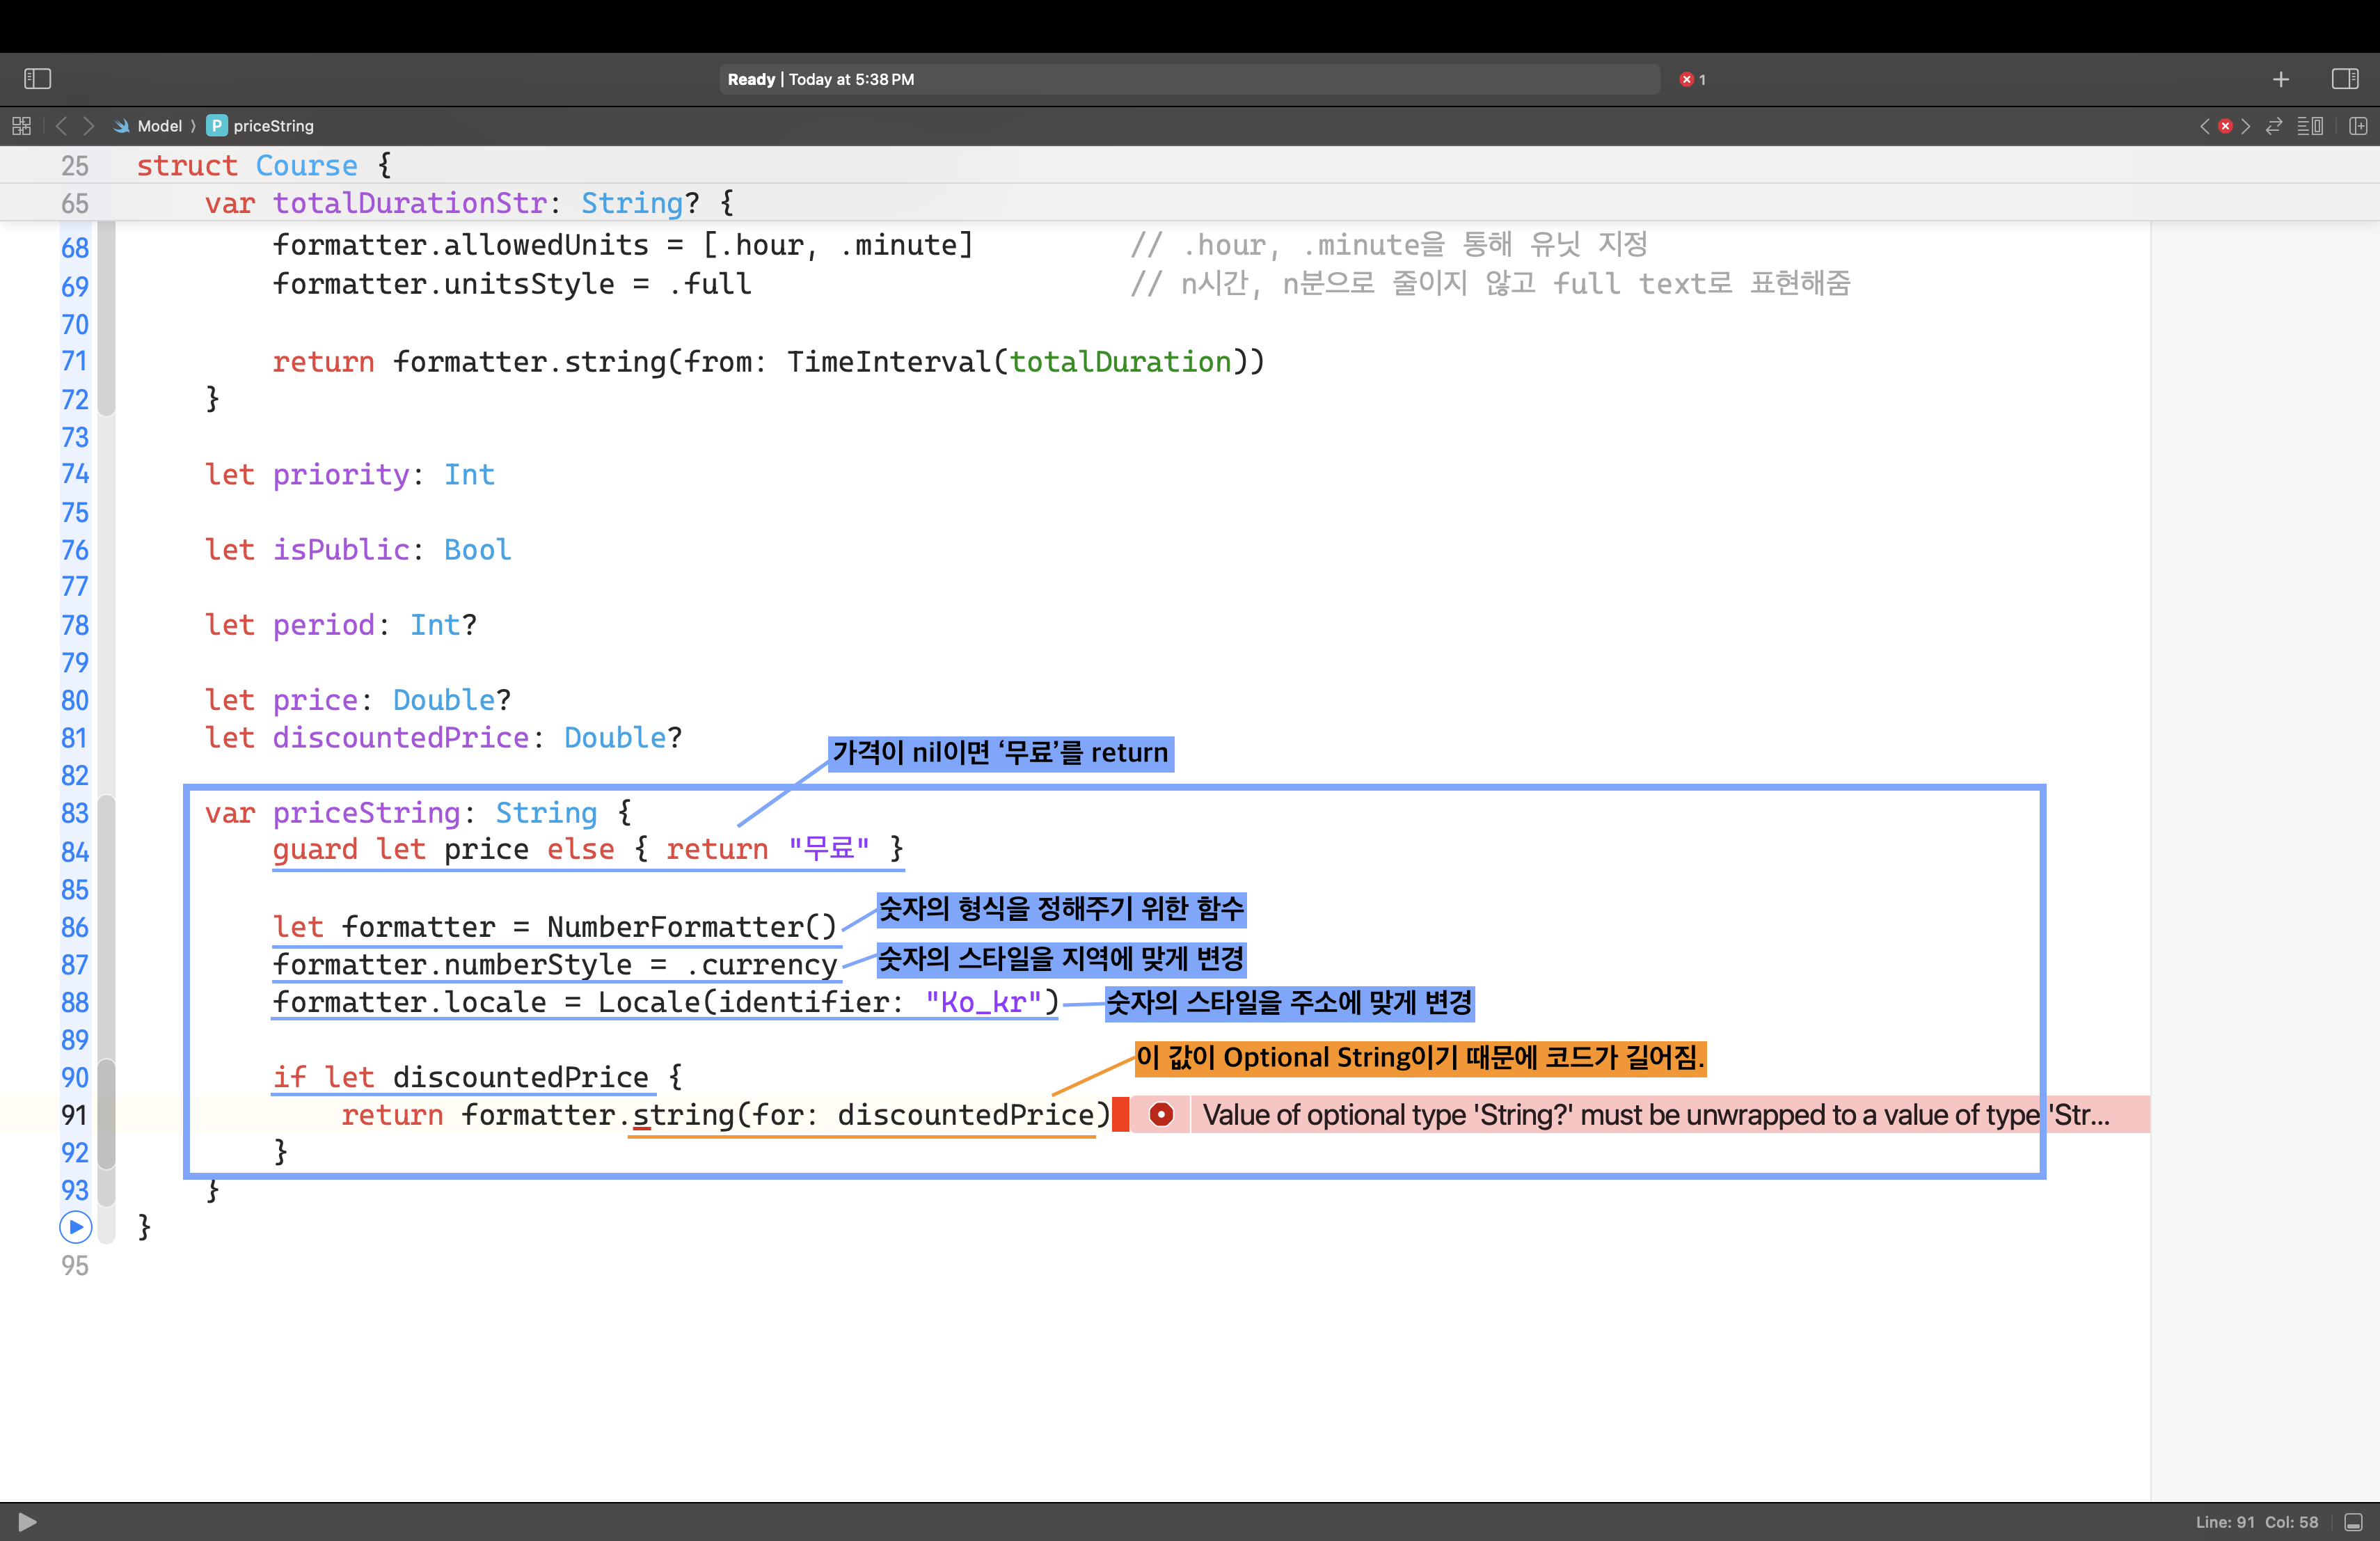The height and width of the screenshot is (1541, 2380).
Task: Jump to next issue arrow
Action: (2246, 126)
